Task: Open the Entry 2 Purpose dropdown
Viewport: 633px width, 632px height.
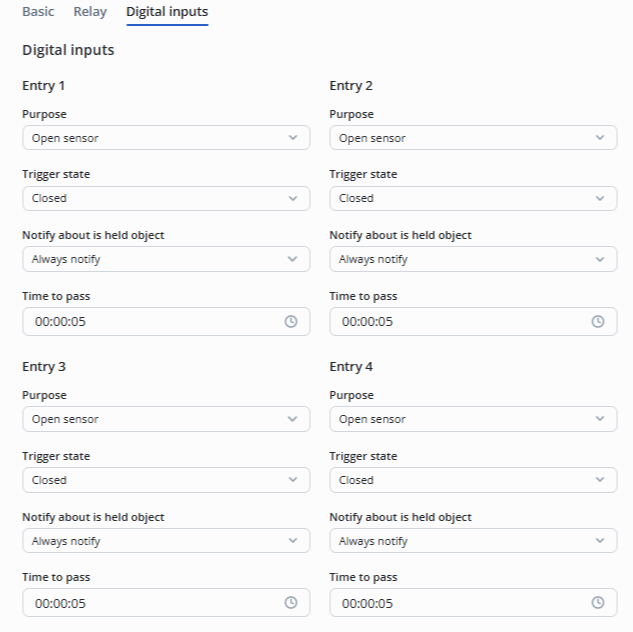Action: [473, 138]
